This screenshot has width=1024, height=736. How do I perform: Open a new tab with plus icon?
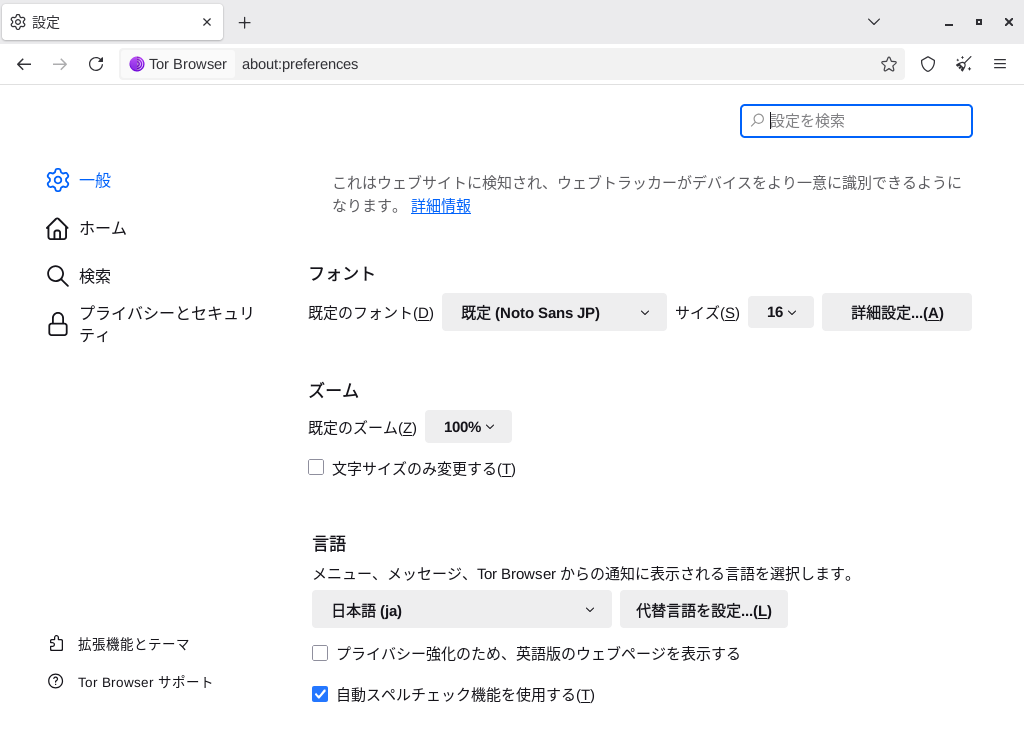[x=244, y=22]
